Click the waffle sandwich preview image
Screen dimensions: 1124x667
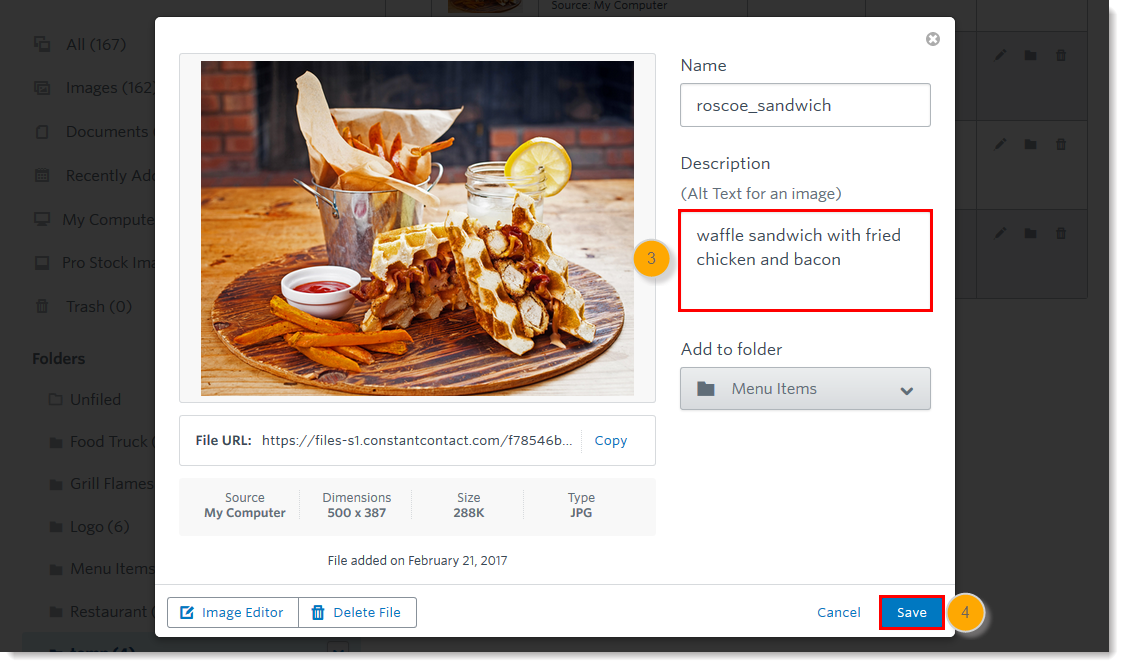tap(416, 228)
